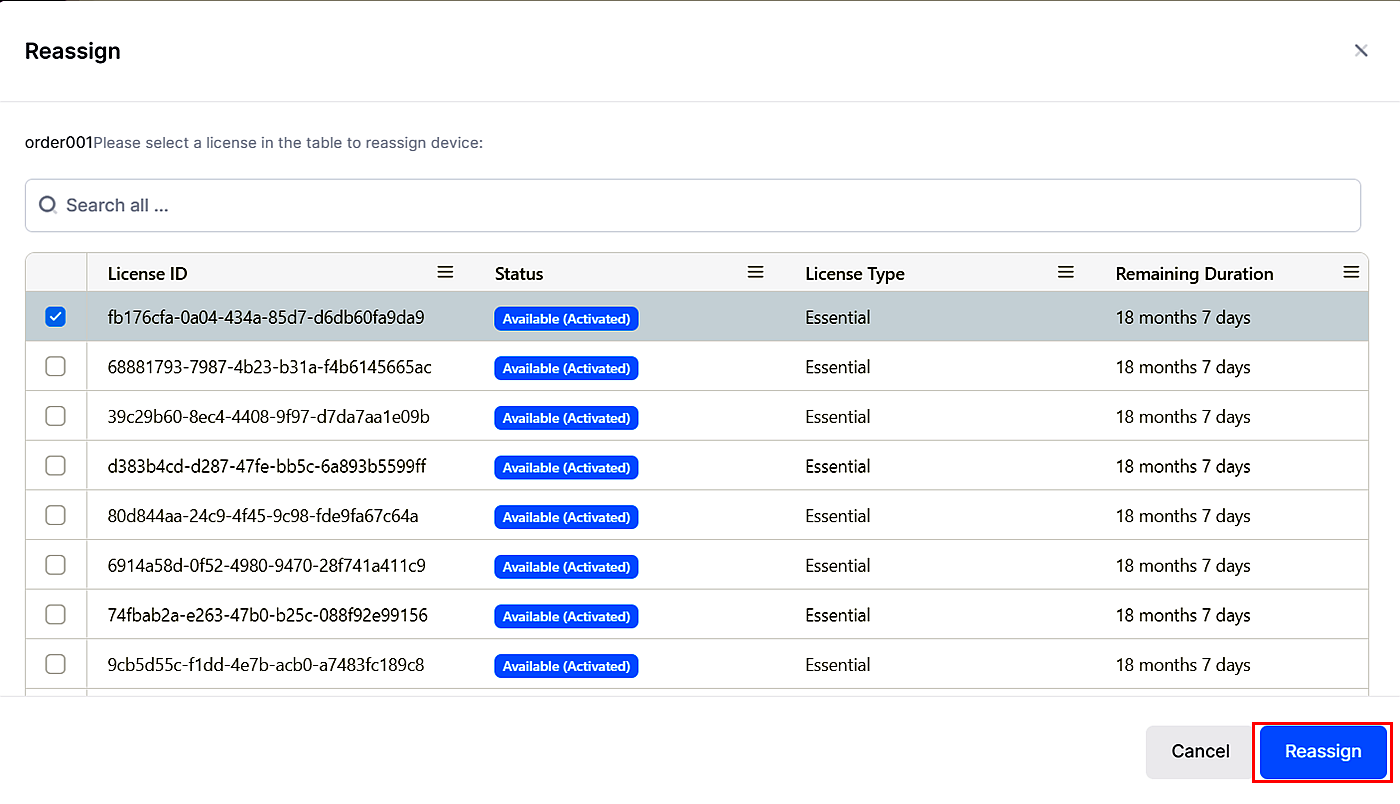
Task: Click license ID 80d844aa-24c9-4f45-9c98-fde9fa67c64a text
Action: (x=263, y=516)
